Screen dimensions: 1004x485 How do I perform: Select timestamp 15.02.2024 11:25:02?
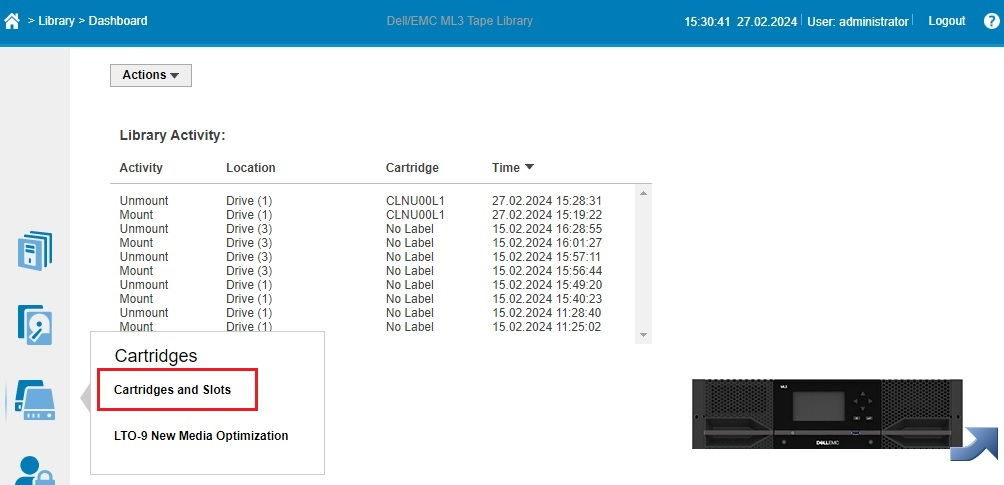tap(547, 327)
